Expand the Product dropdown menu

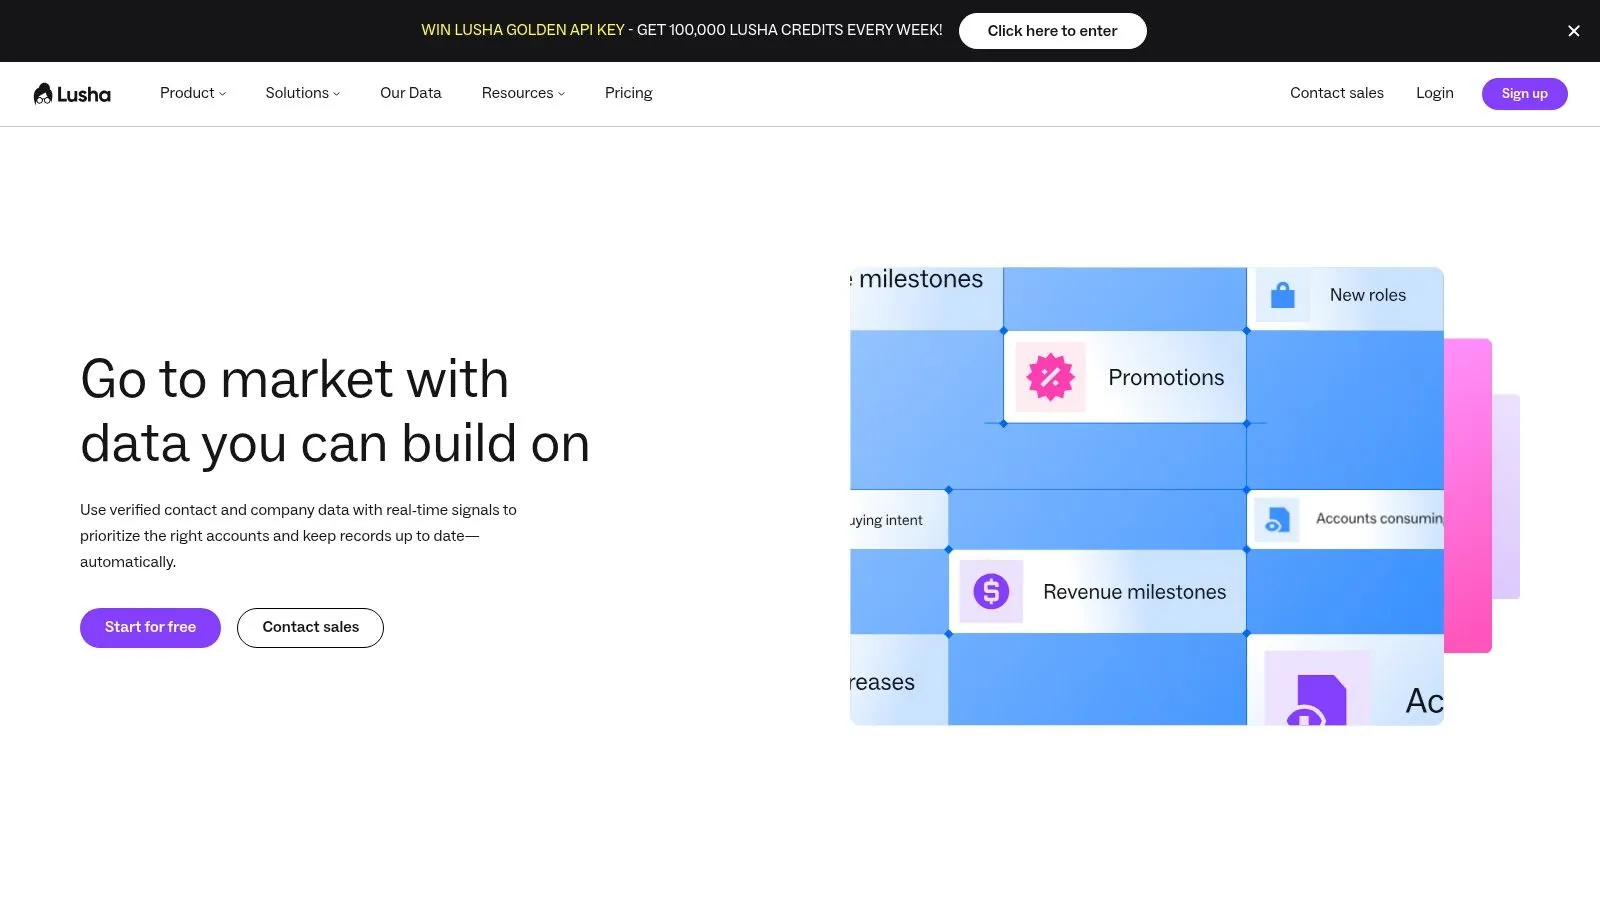click(193, 93)
